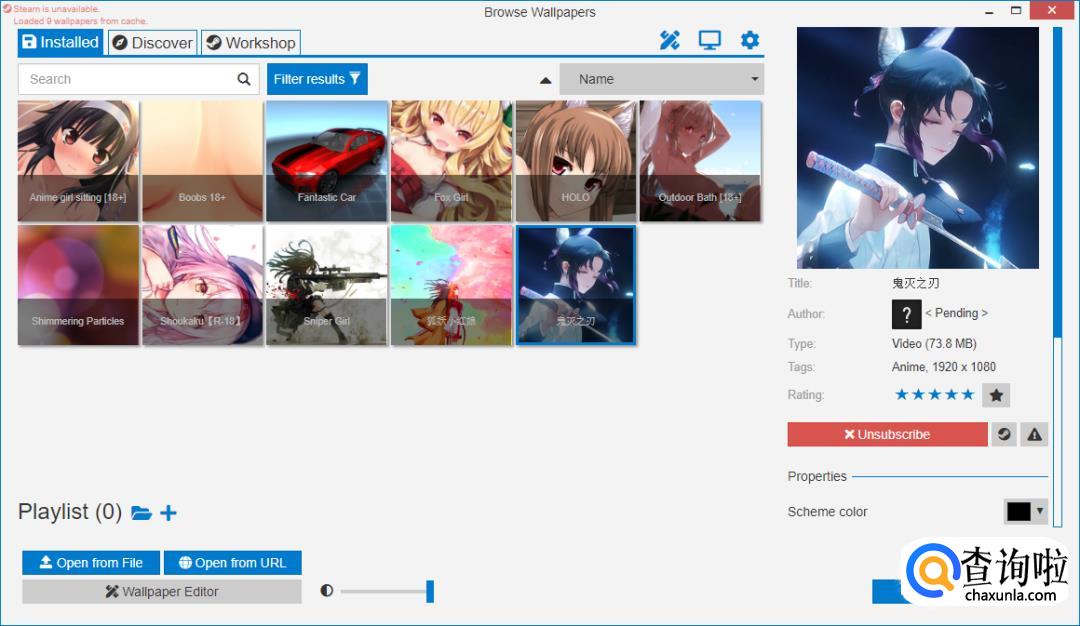Open the Steam page icon next to Unsubscribe
This screenshot has height=626, width=1080.
[1004, 434]
